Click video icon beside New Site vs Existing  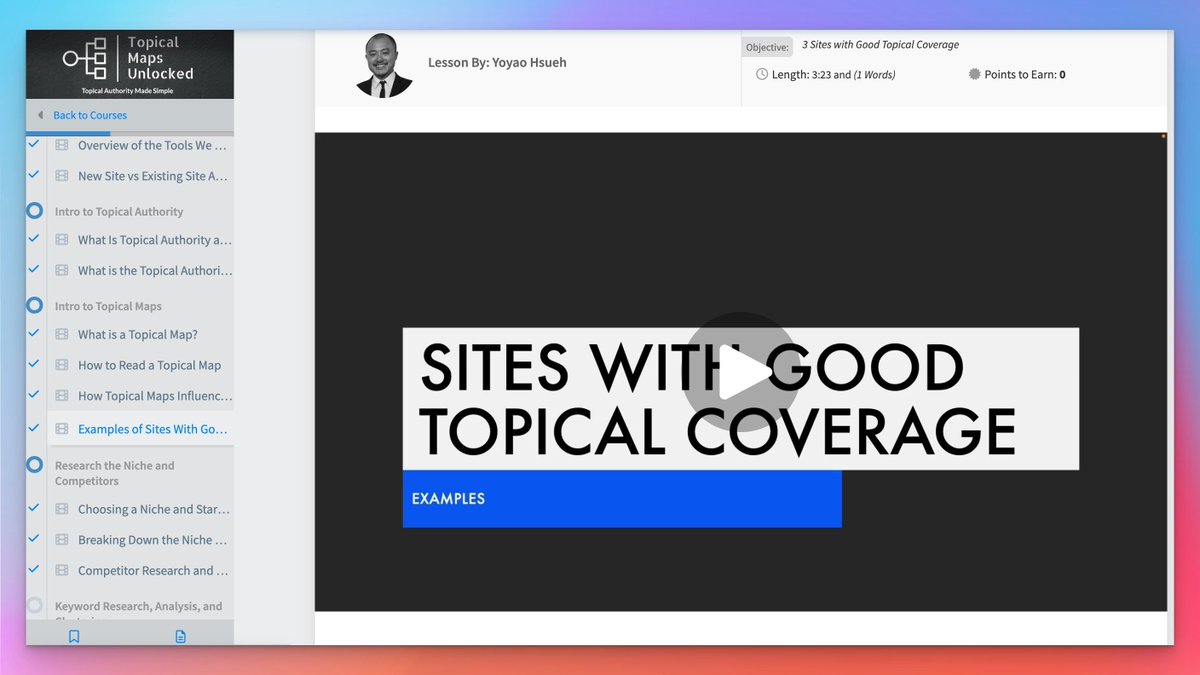coord(62,176)
